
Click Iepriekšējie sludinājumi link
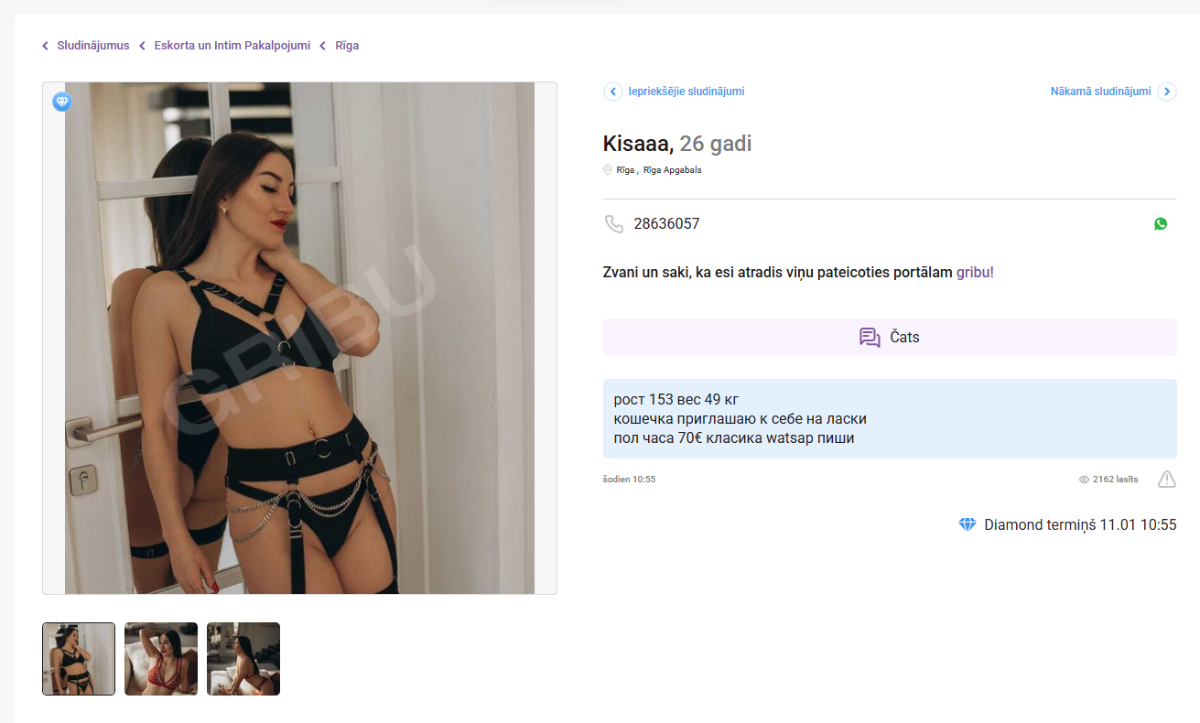[686, 91]
